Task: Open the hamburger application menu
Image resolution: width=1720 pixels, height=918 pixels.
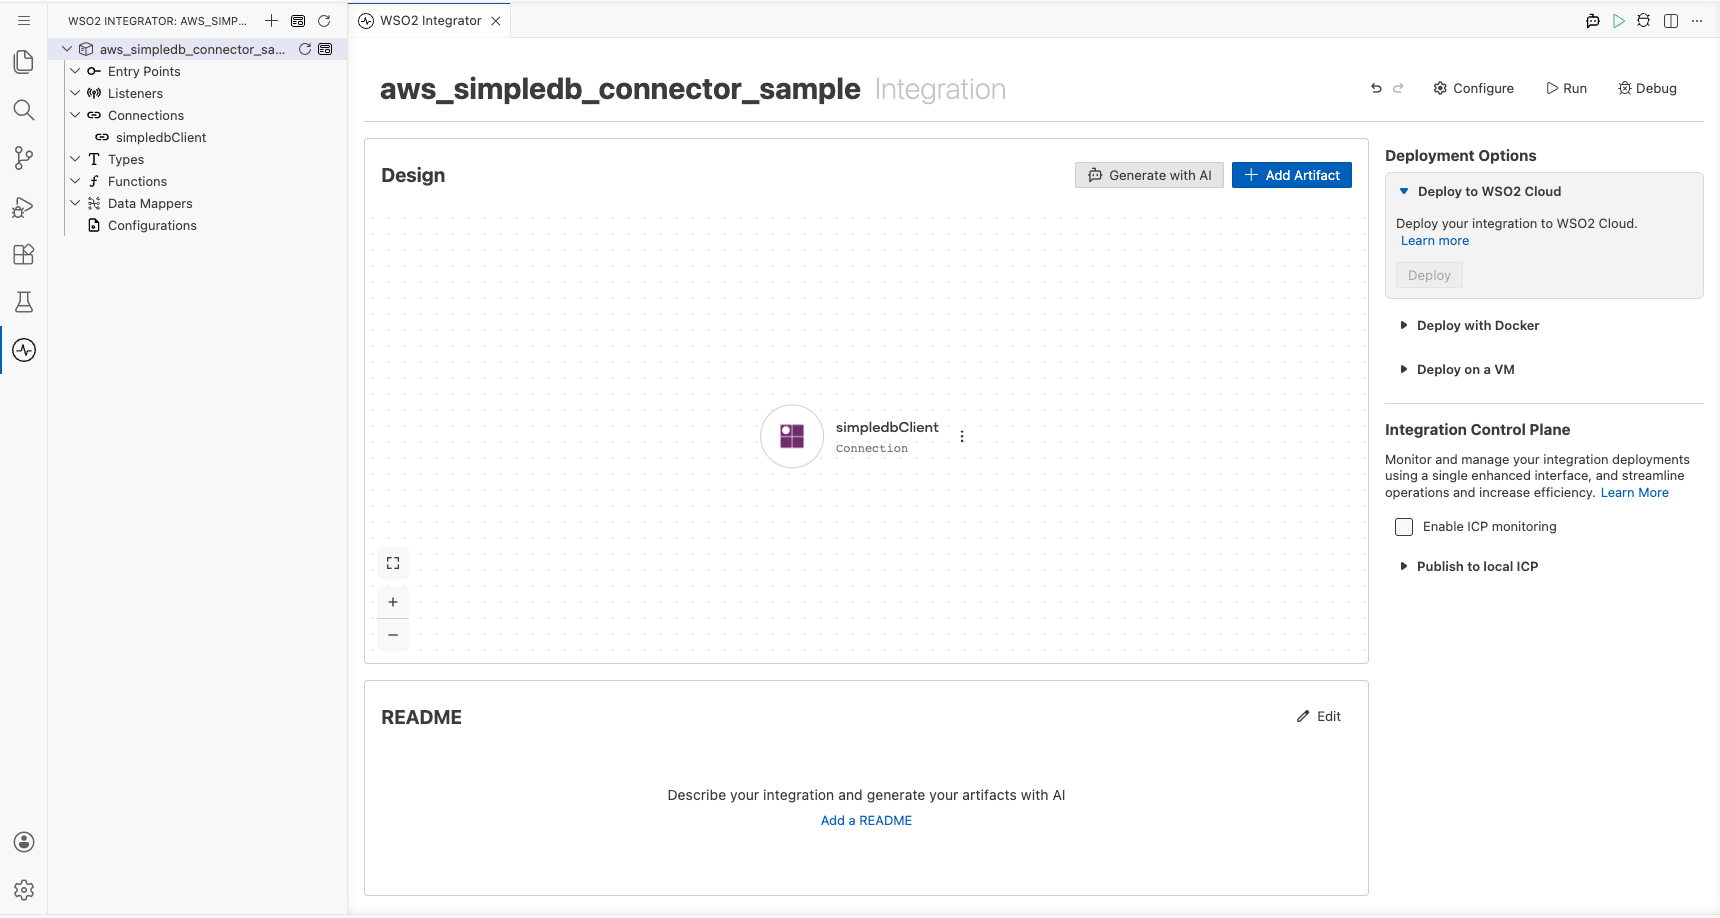Action: point(24,20)
